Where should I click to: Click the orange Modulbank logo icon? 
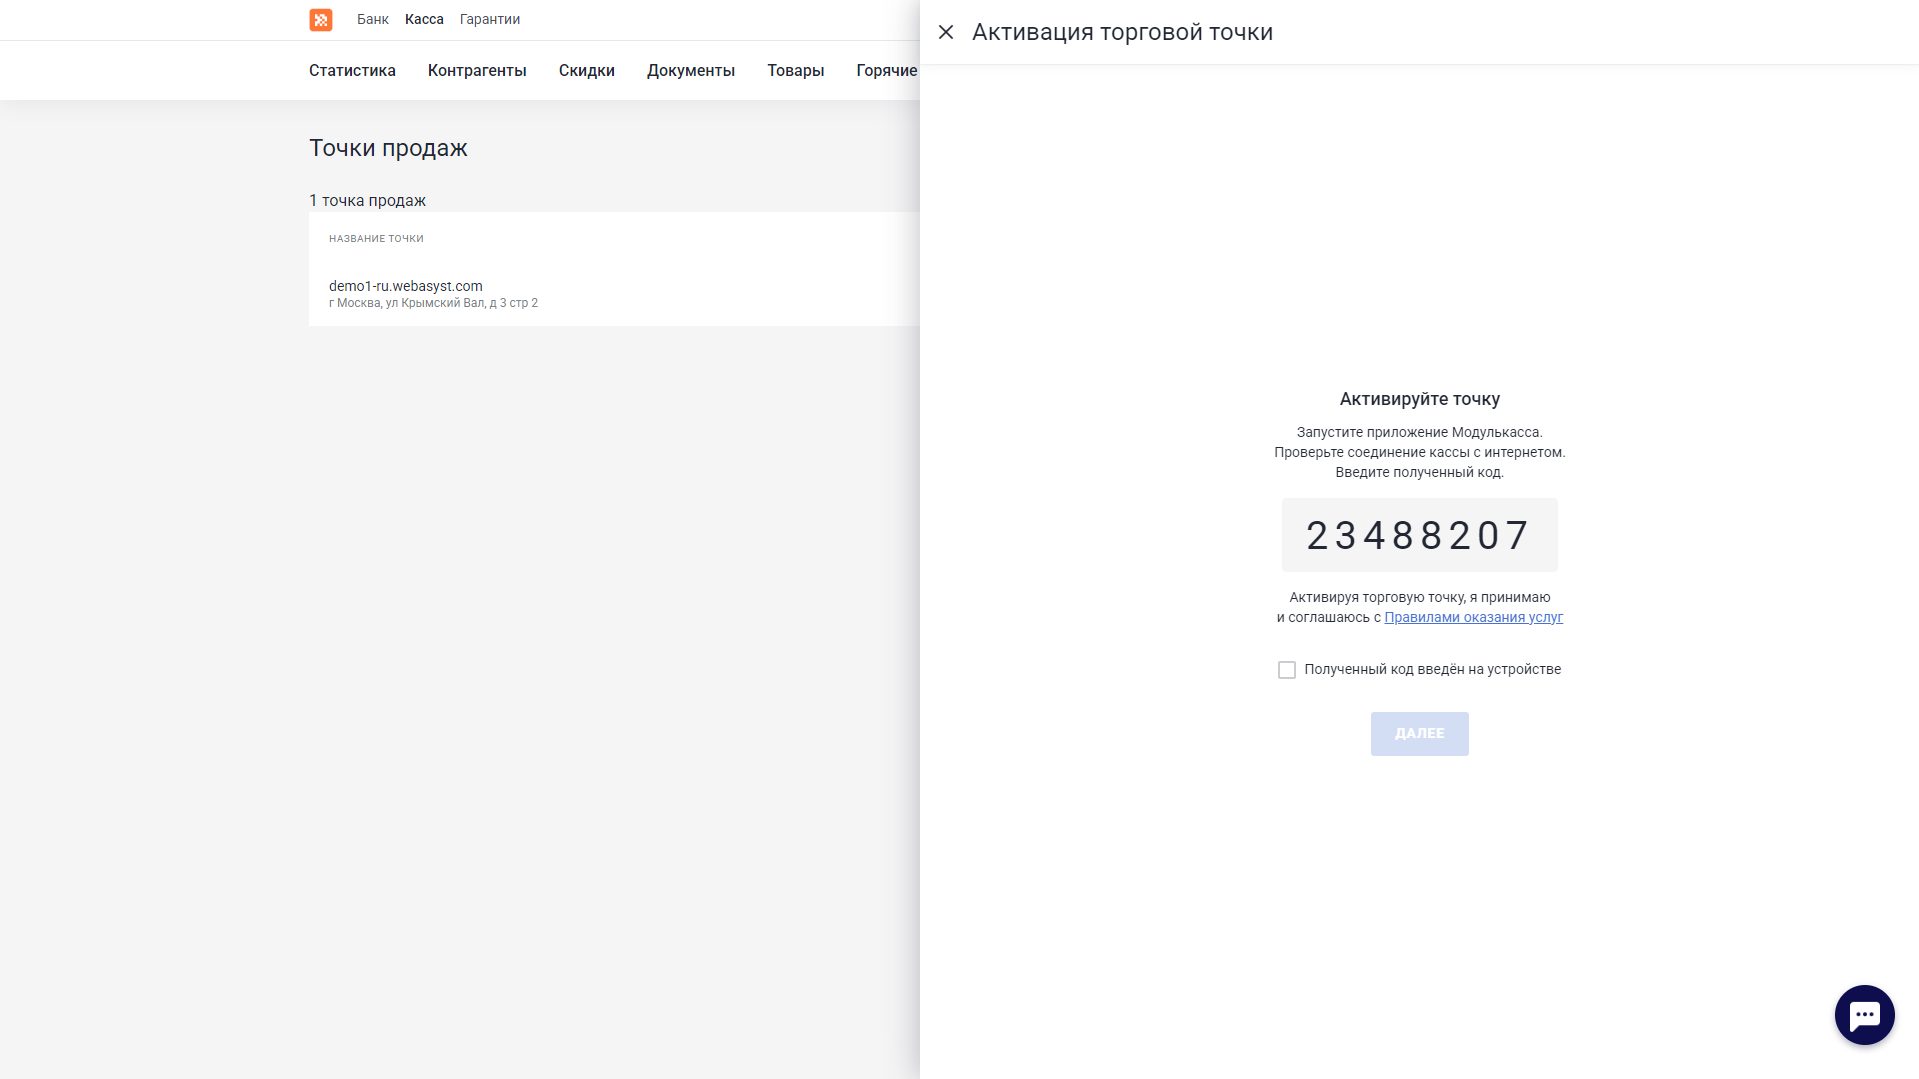[x=320, y=20]
